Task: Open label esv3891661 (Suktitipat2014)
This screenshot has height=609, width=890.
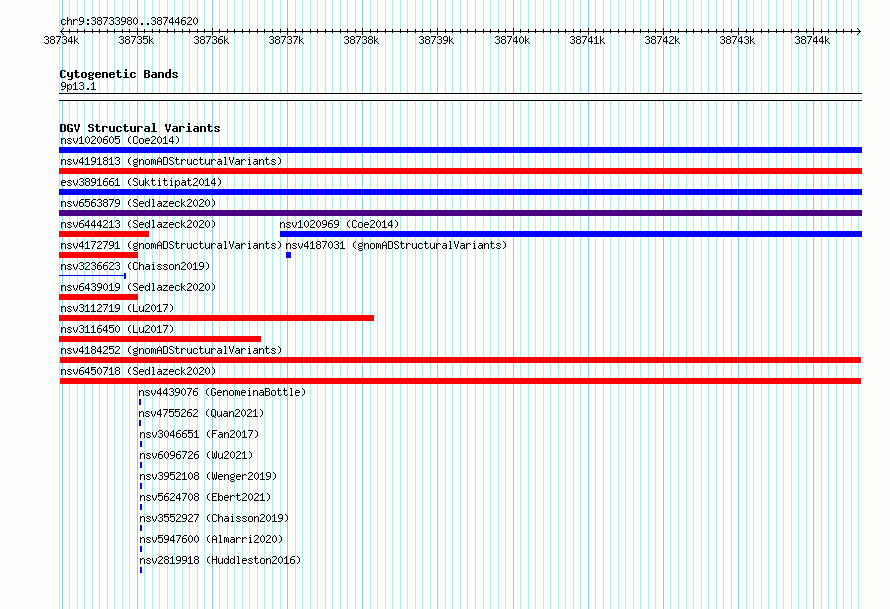Action: (x=141, y=182)
